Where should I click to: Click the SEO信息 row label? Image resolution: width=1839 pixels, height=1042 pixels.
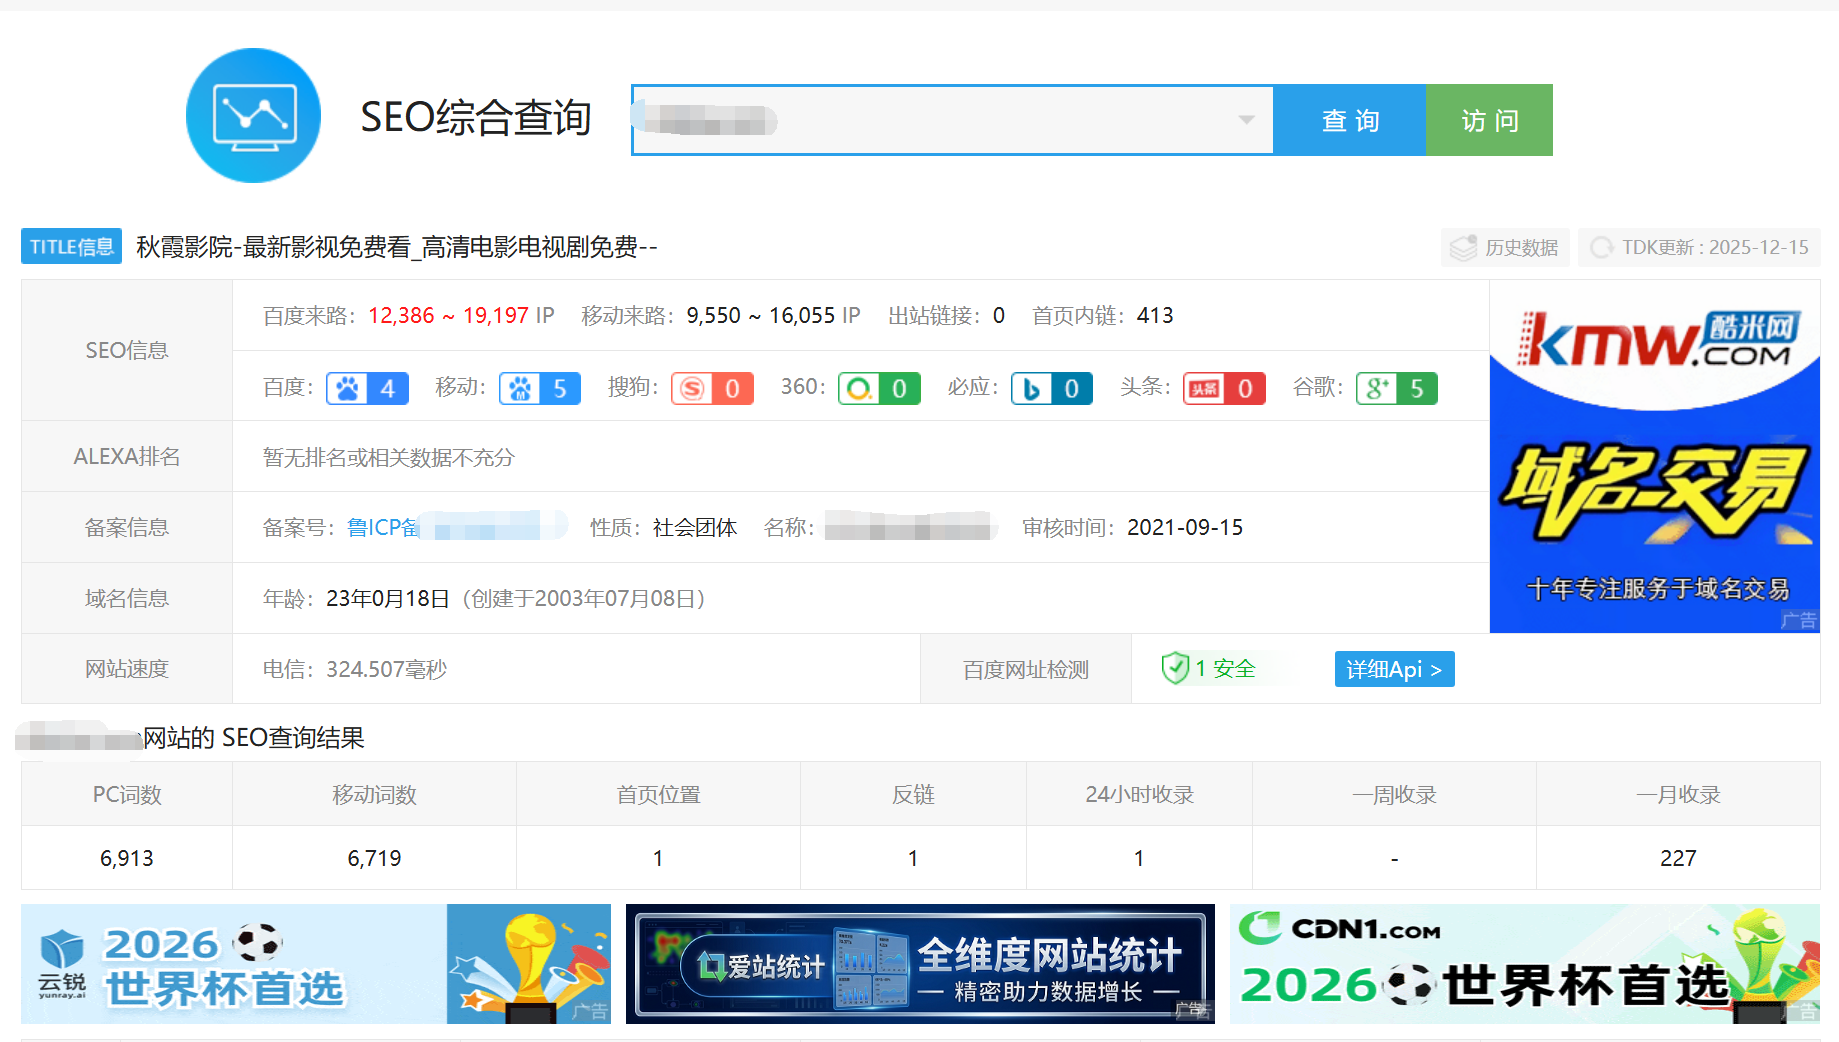coord(127,350)
